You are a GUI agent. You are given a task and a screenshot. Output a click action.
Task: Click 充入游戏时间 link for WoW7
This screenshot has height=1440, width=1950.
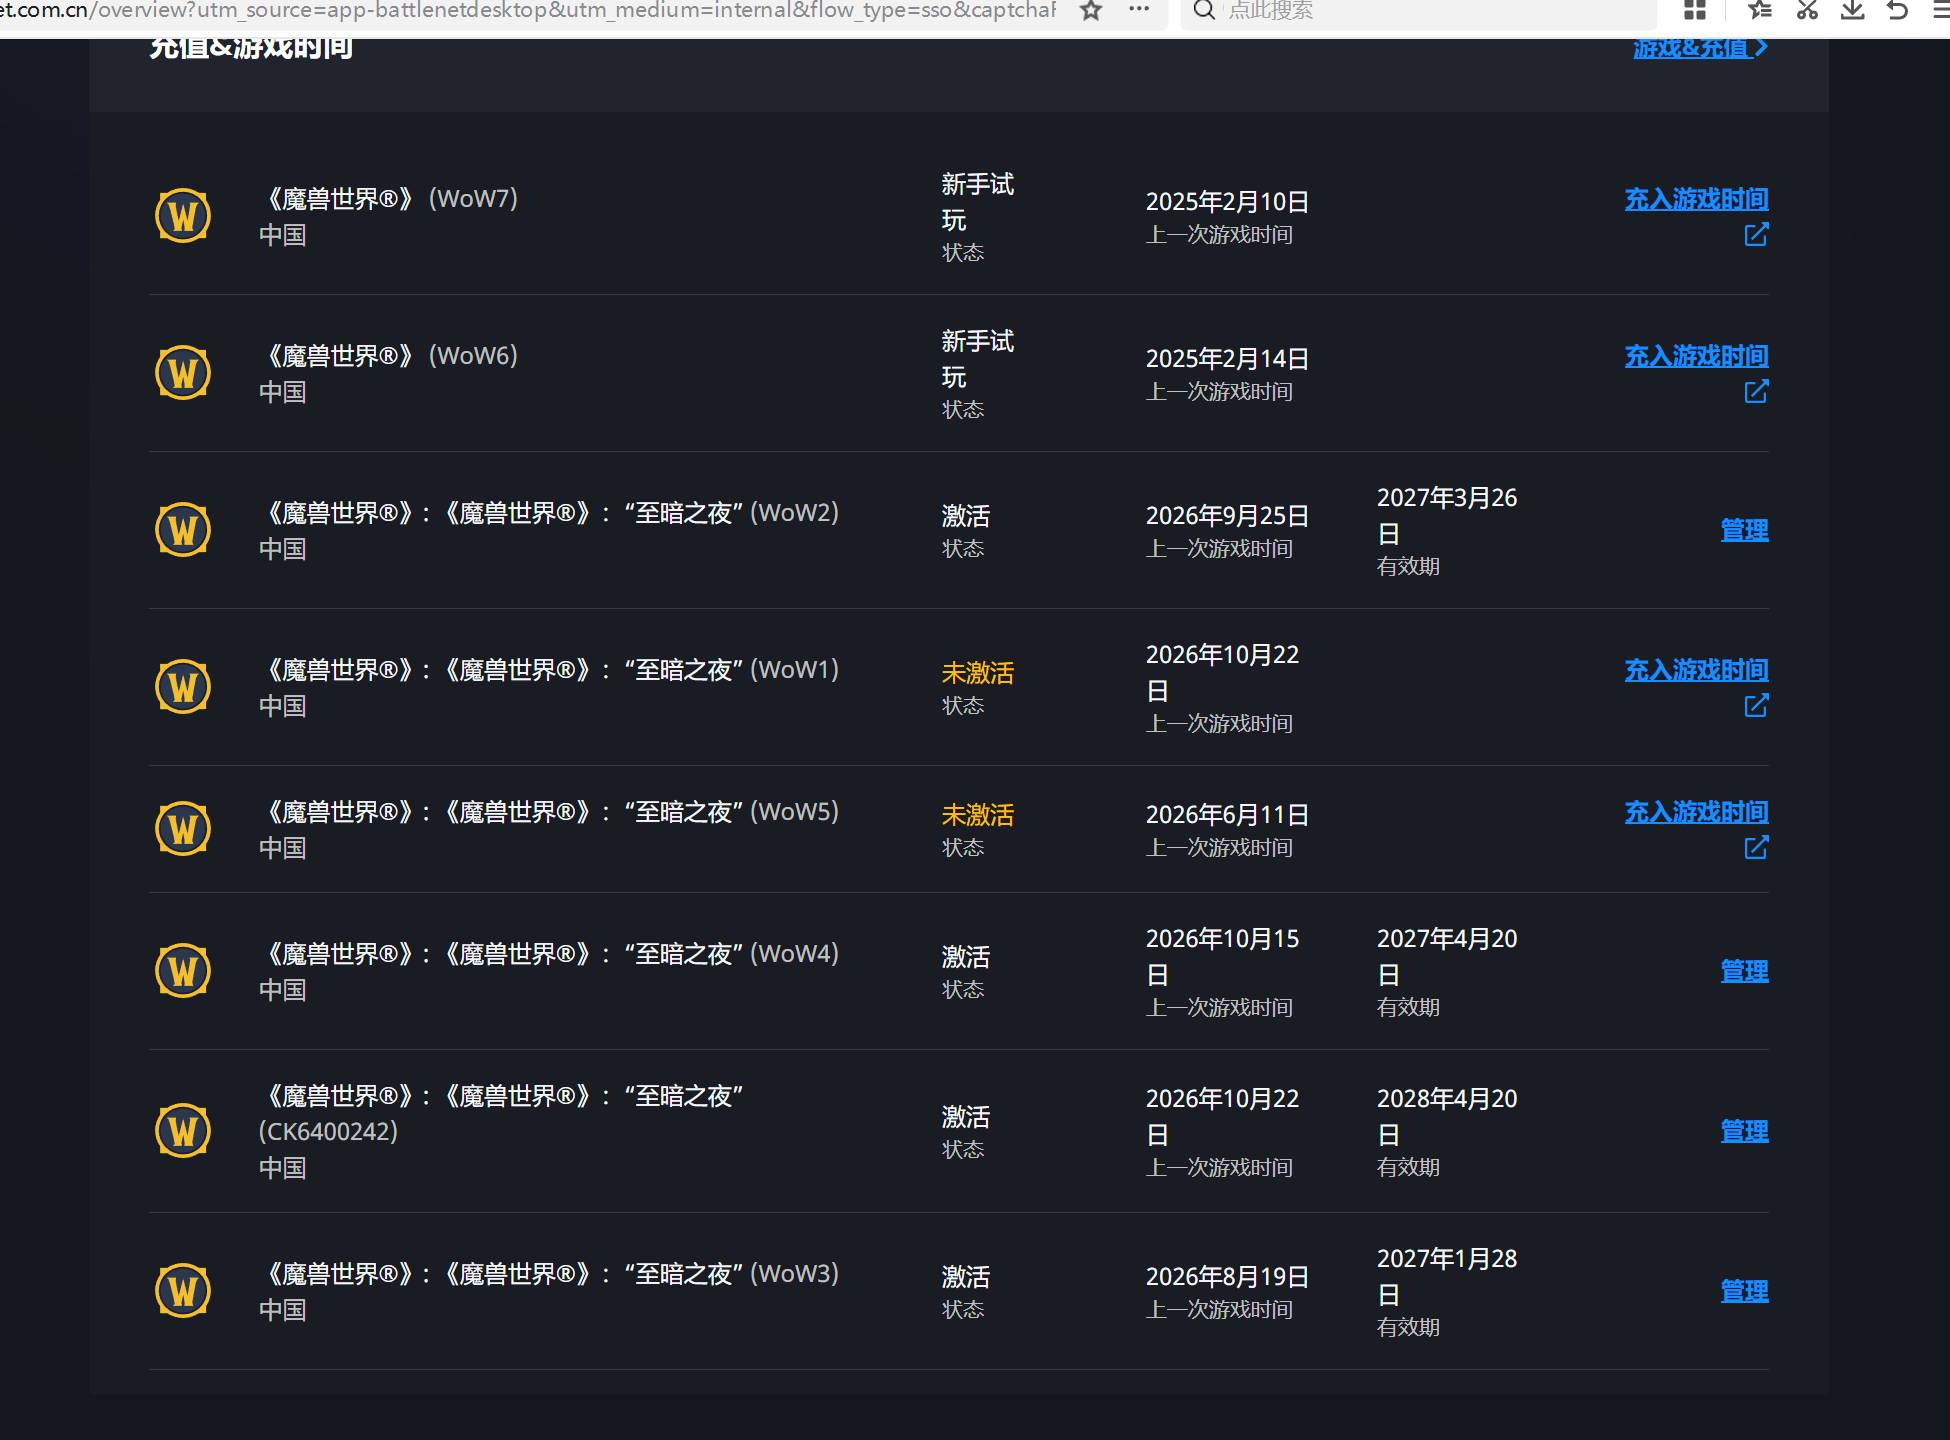pyautogui.click(x=1696, y=200)
